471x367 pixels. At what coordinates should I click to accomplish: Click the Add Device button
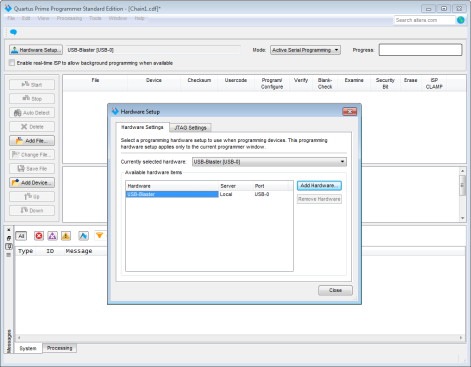click(32, 183)
